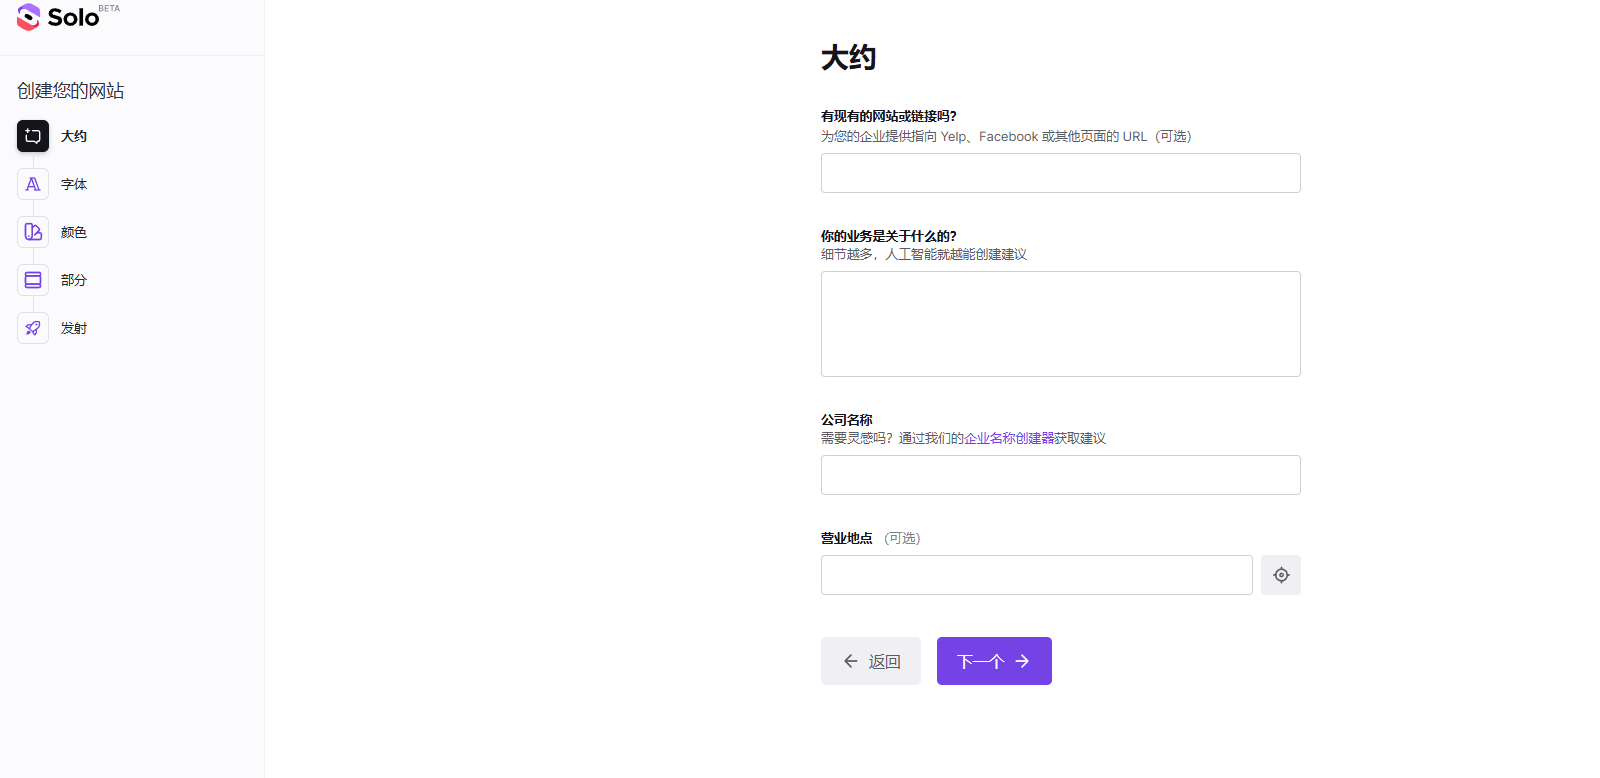Jump to the 发射 step label

point(74,328)
